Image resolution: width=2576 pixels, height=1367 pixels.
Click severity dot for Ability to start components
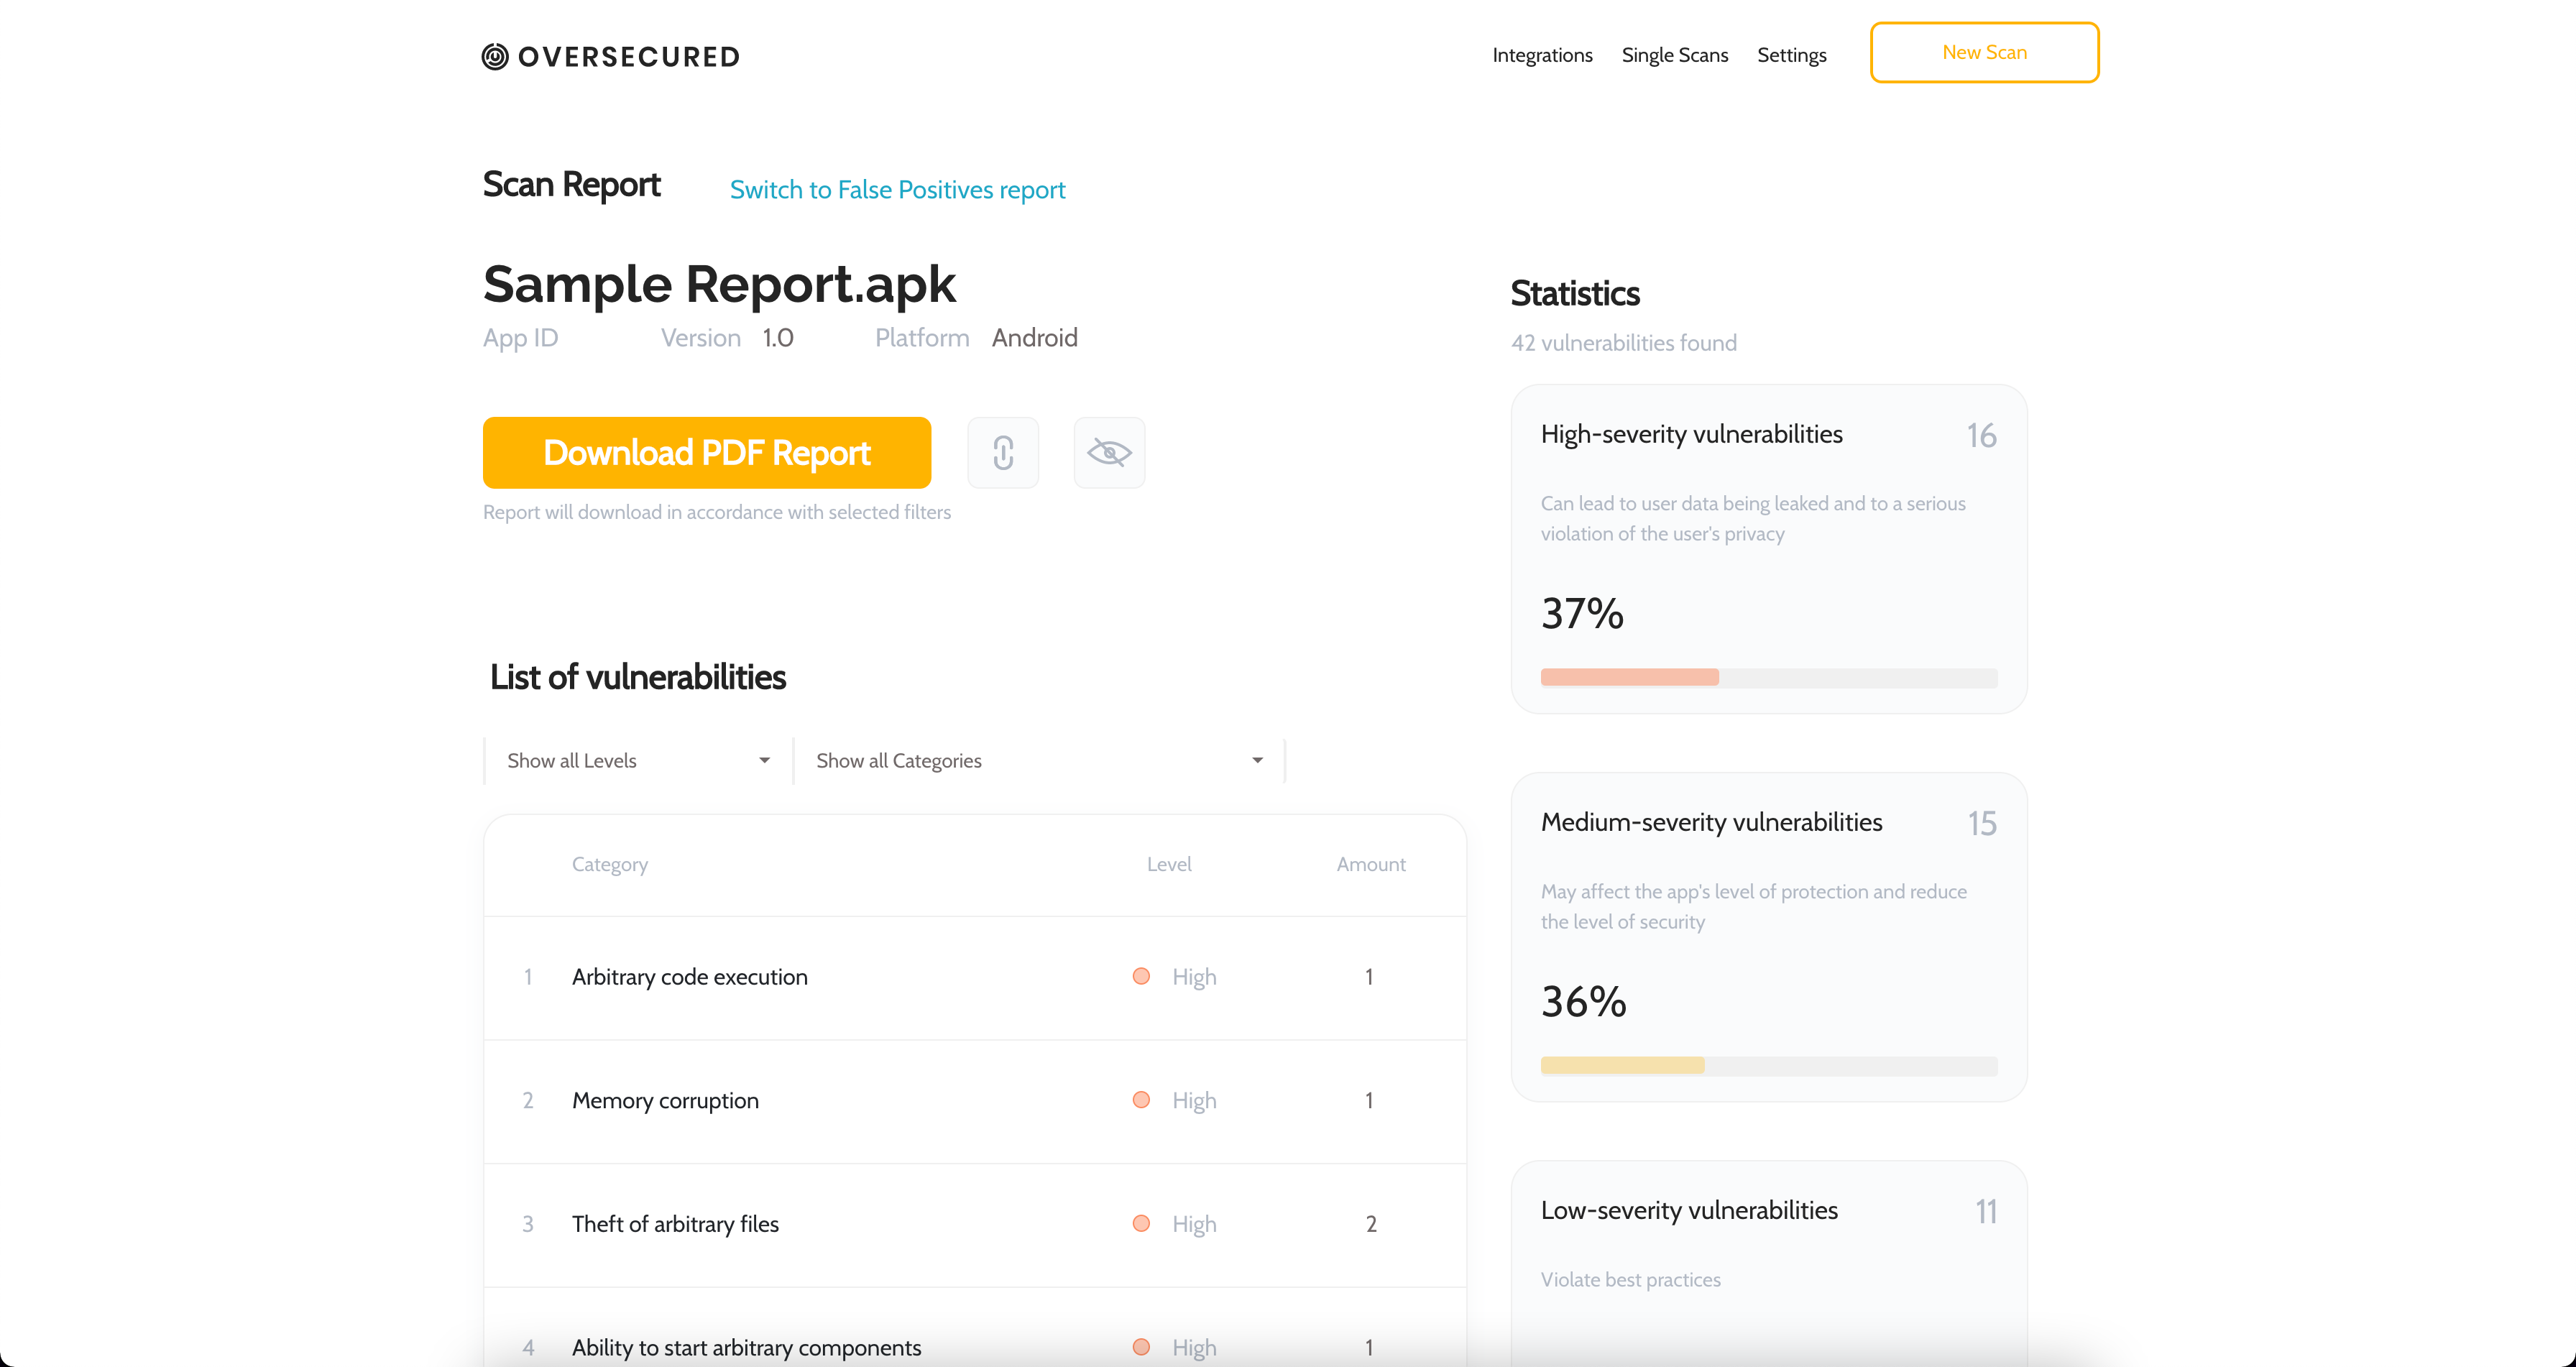[1141, 1346]
